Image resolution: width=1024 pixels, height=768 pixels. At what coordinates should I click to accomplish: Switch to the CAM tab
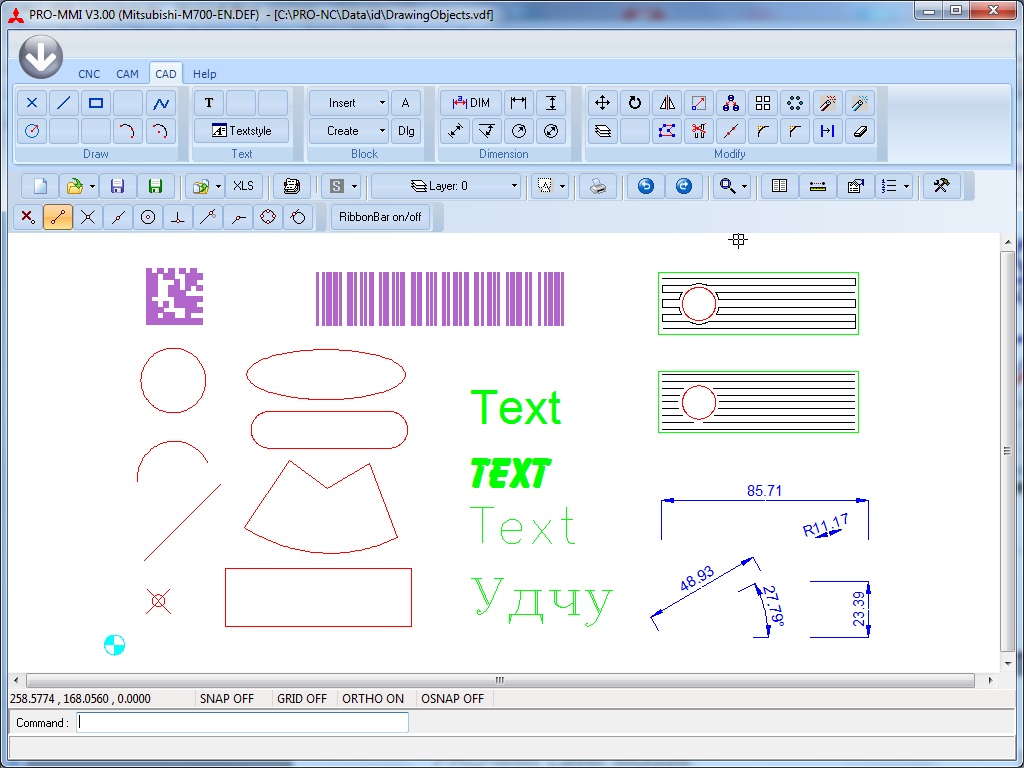click(x=127, y=74)
